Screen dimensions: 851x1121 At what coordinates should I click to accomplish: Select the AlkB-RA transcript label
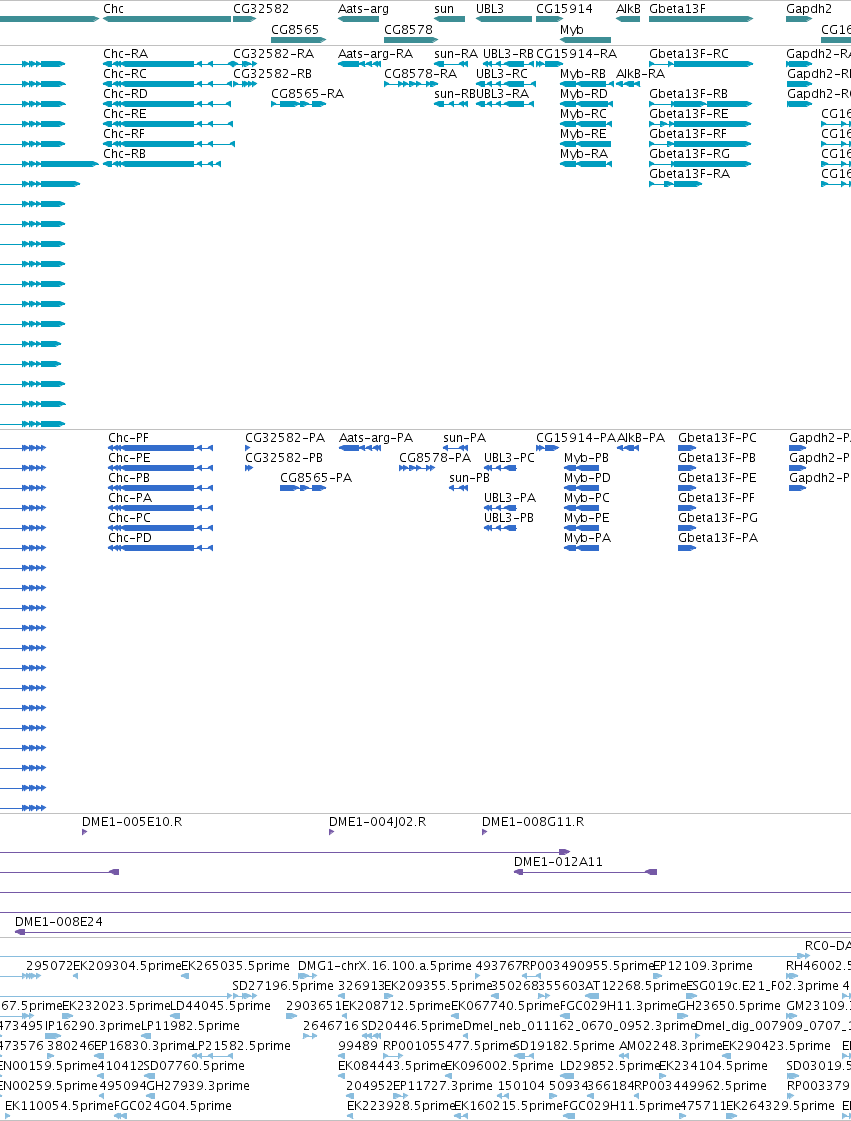pyautogui.click(x=641, y=74)
